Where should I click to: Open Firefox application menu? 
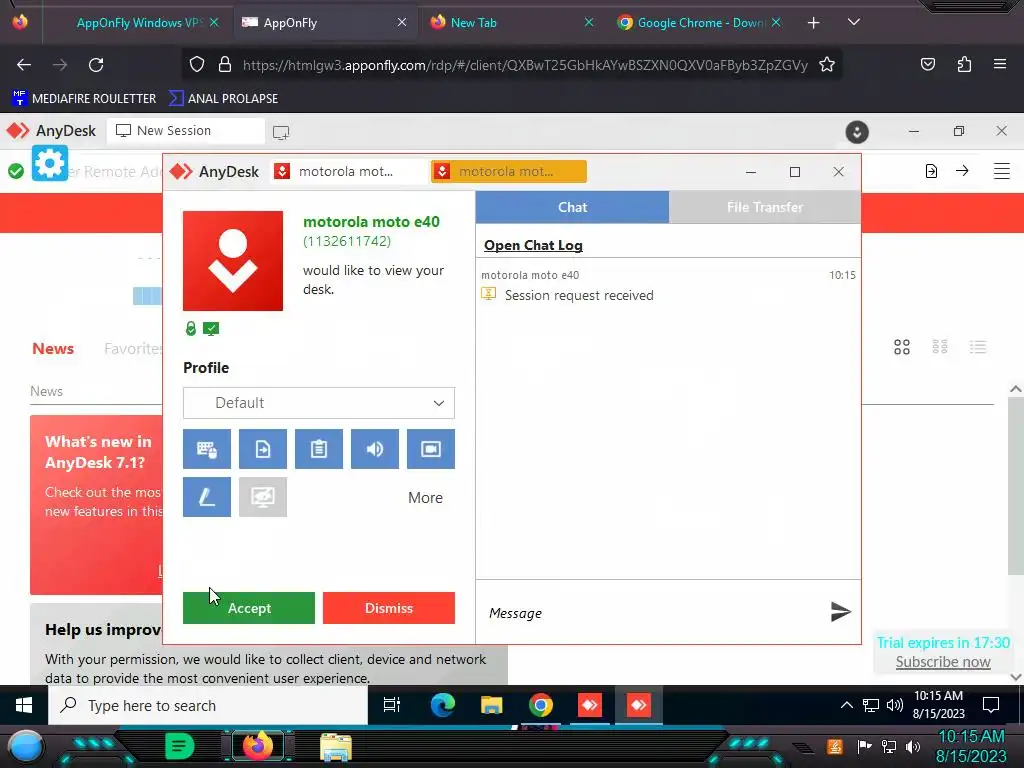(x=1000, y=64)
